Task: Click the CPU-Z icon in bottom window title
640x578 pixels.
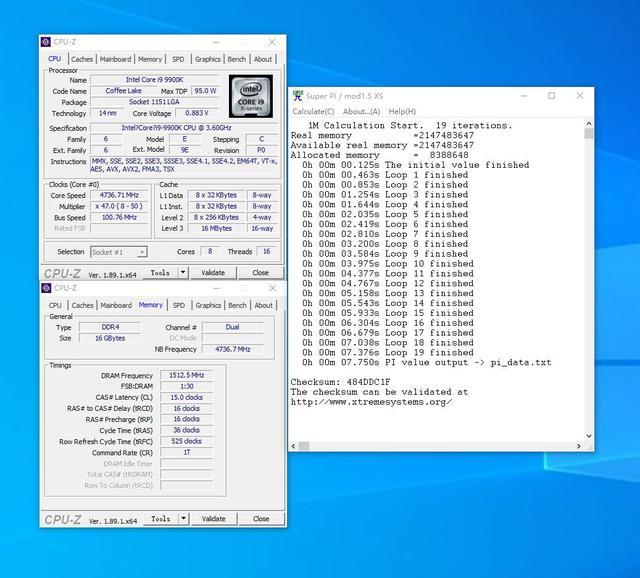Action: pos(46,288)
